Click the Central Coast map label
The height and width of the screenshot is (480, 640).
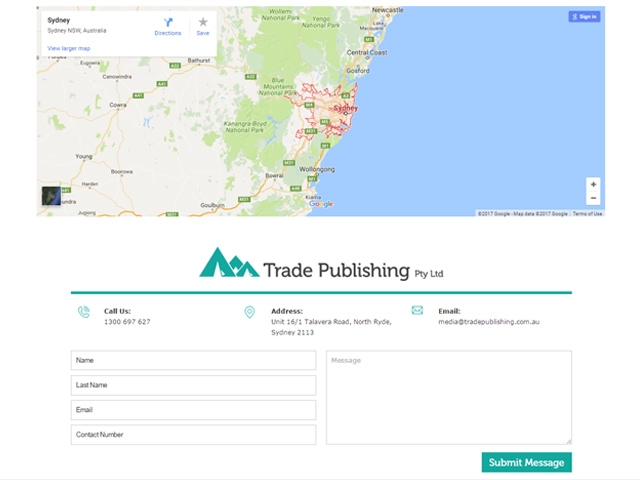367,52
